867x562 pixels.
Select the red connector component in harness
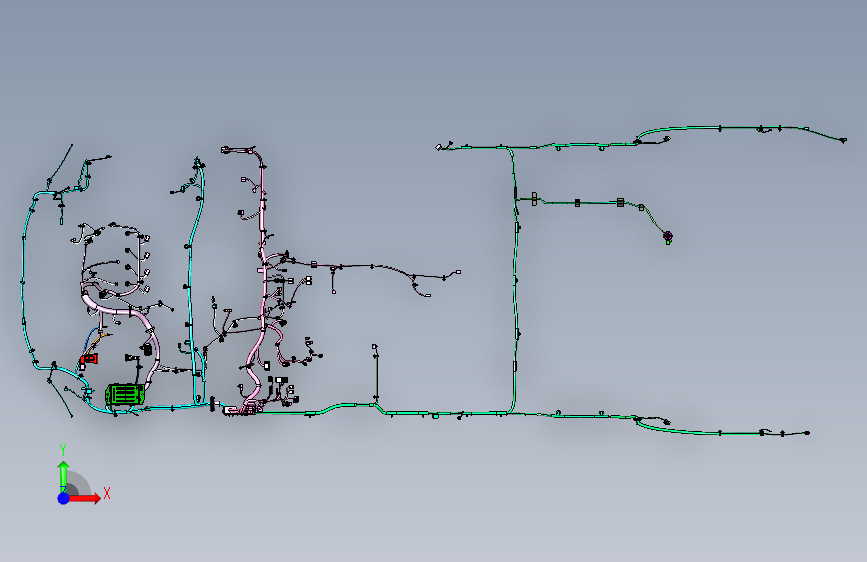(89, 359)
